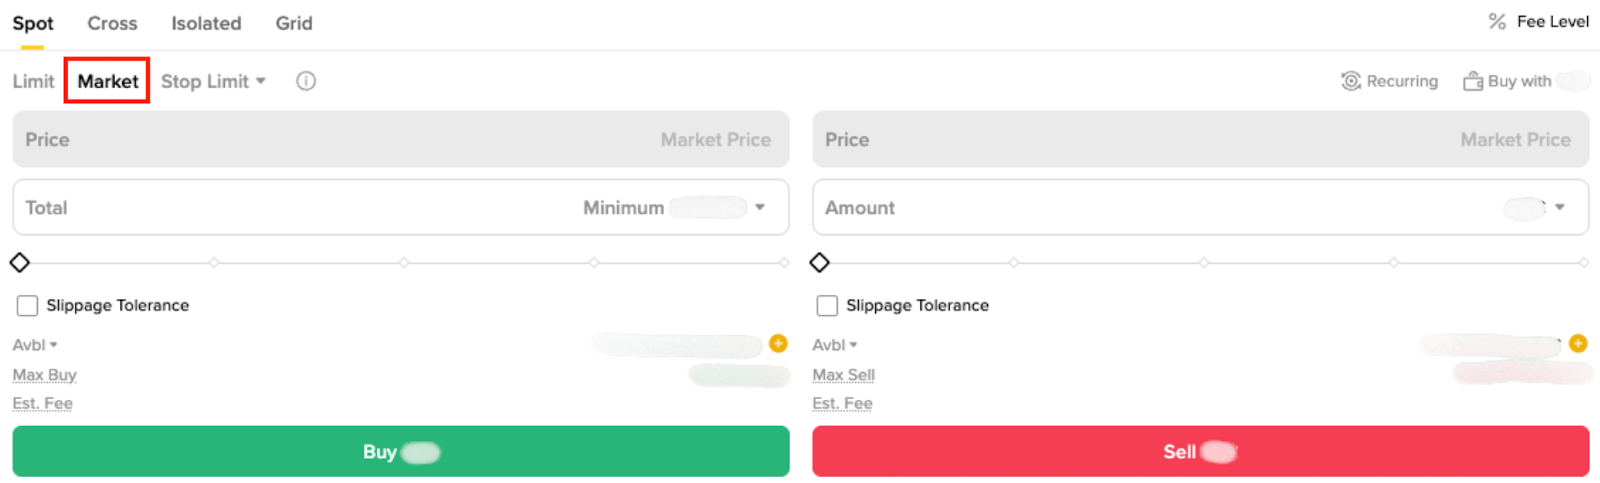Select the Limit order tab
Viewport: 1600px width, 483px height.
click(x=33, y=81)
